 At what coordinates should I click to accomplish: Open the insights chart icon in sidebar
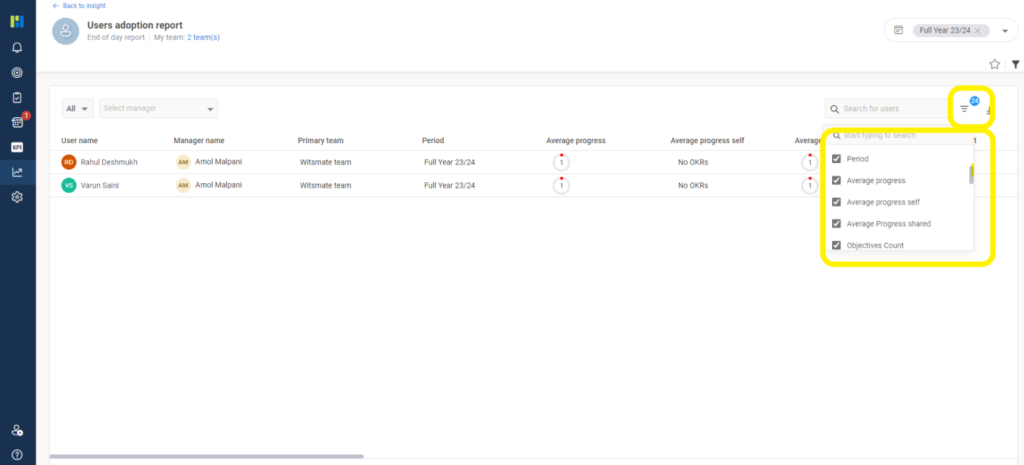(17, 172)
